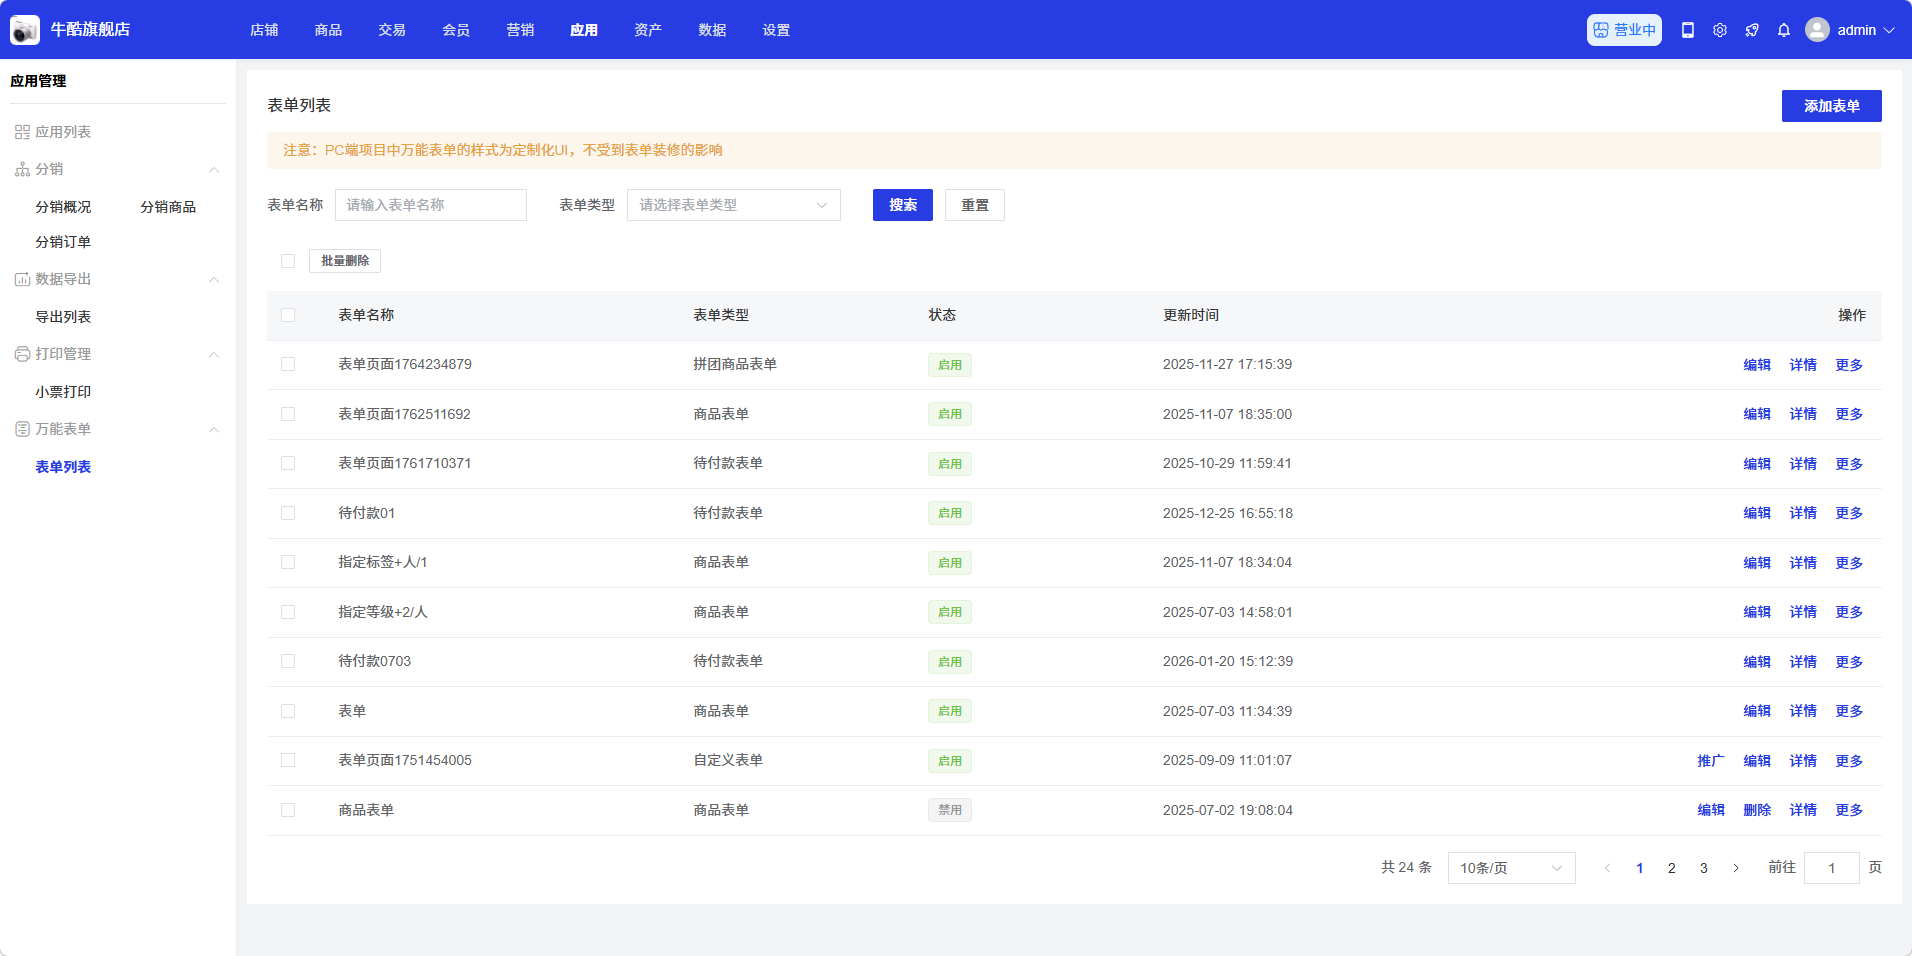Click the 添加表单 button
Image resolution: width=1912 pixels, height=956 pixels.
tap(1830, 106)
